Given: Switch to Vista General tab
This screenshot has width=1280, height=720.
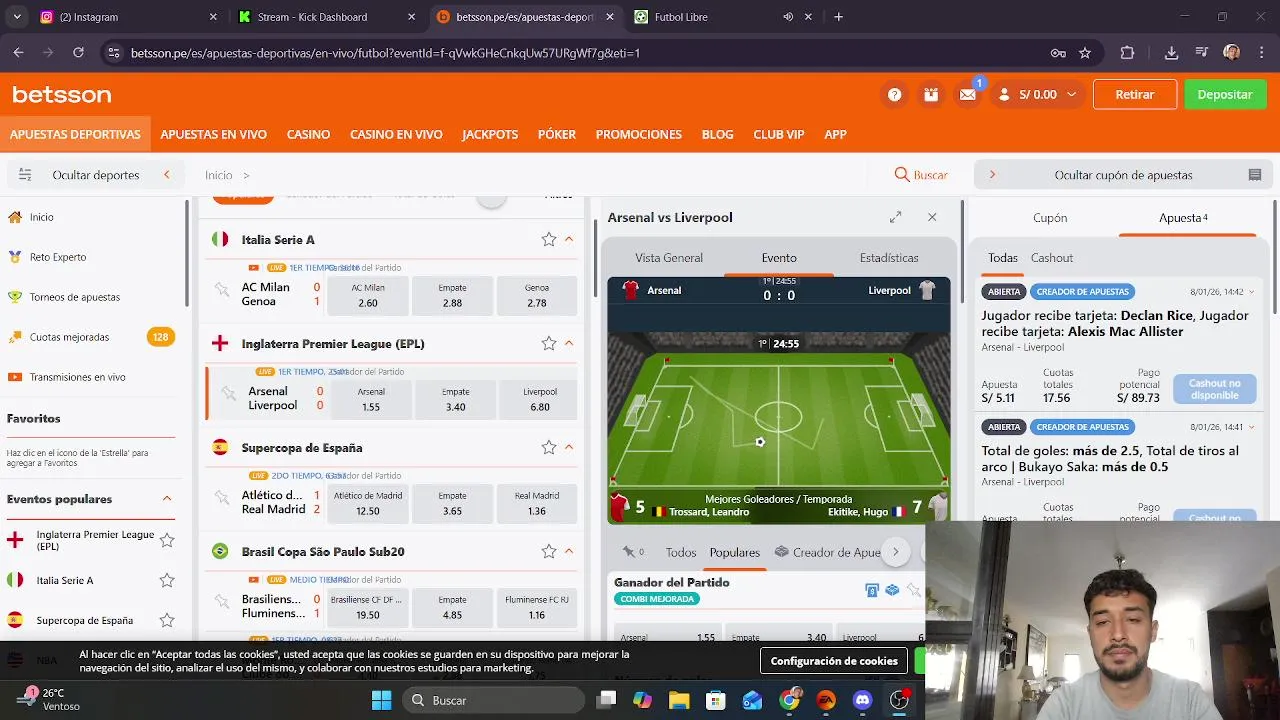Looking at the screenshot, I should (669, 258).
